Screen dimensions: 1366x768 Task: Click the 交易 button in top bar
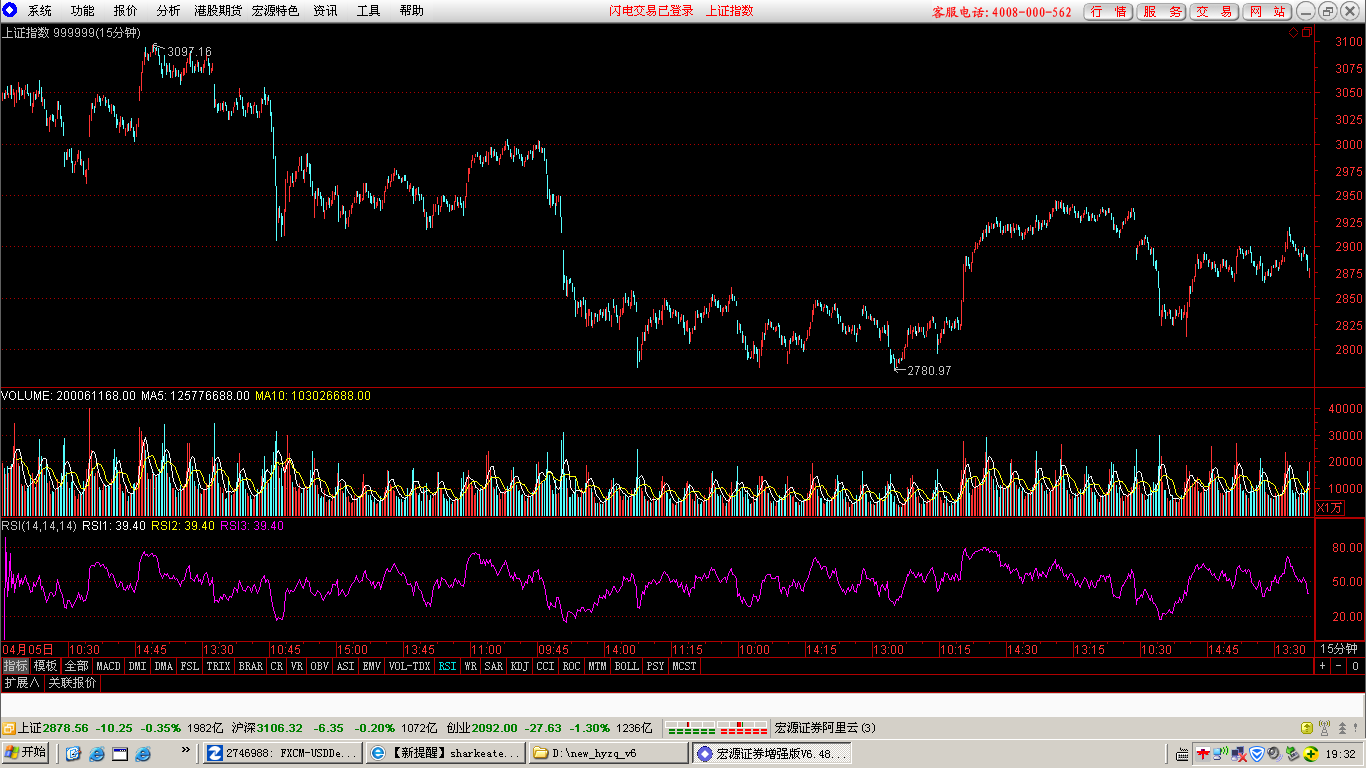click(1214, 12)
